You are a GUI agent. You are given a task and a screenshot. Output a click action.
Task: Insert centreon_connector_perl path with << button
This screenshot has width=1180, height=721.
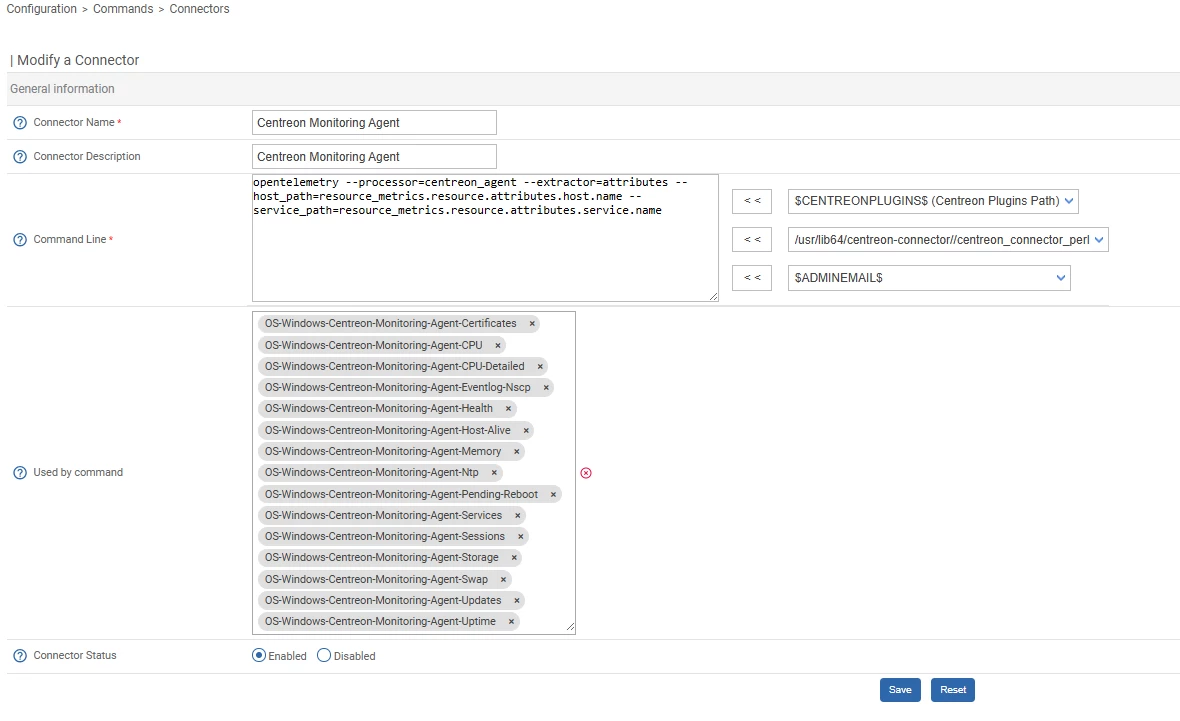tap(752, 239)
